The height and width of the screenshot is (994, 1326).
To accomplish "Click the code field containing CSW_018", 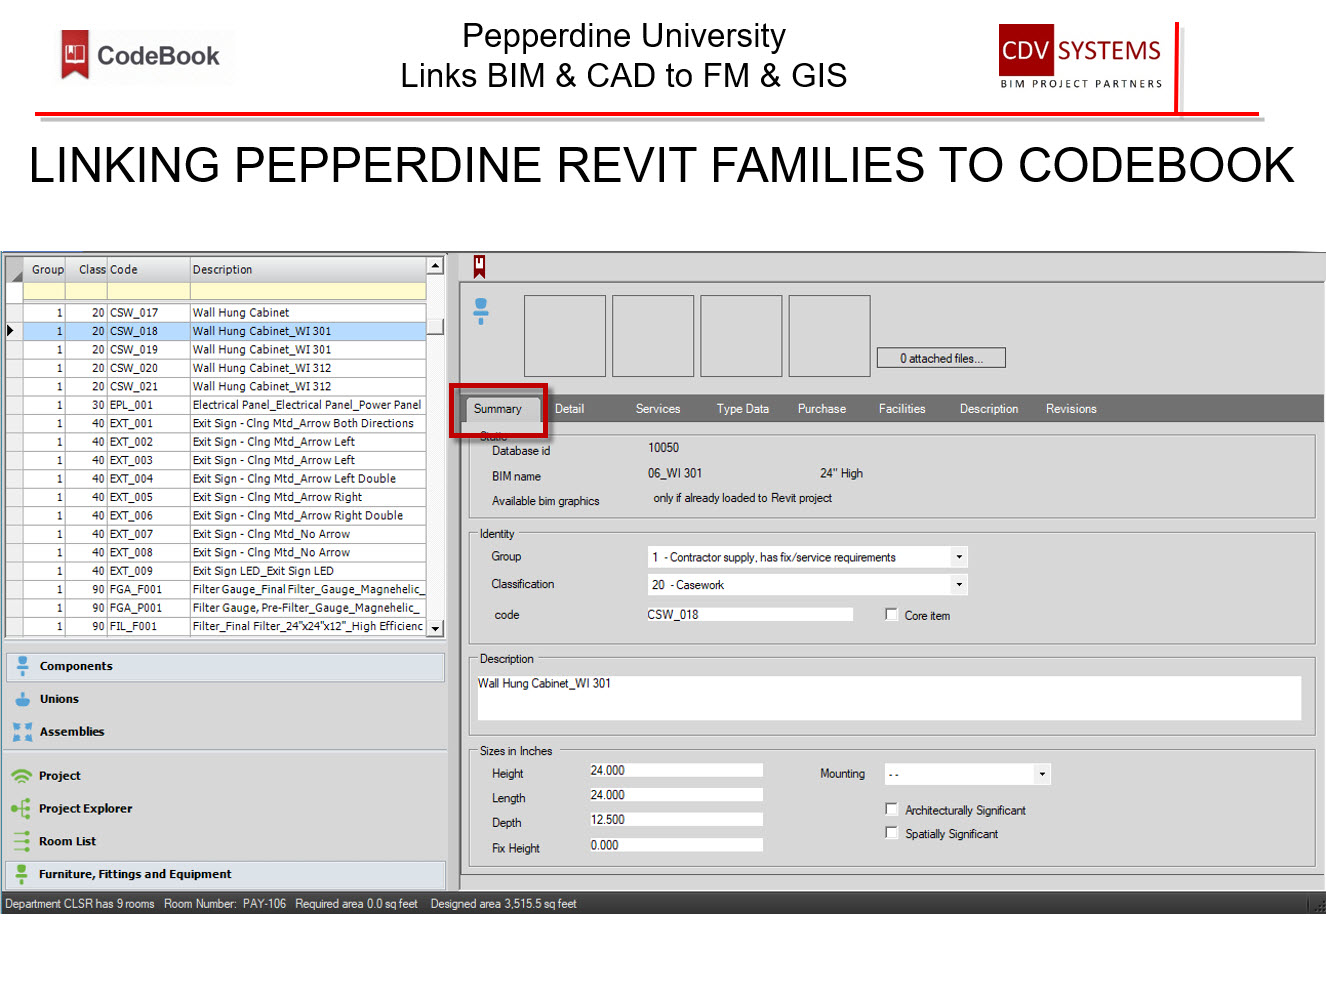I will pos(750,614).
